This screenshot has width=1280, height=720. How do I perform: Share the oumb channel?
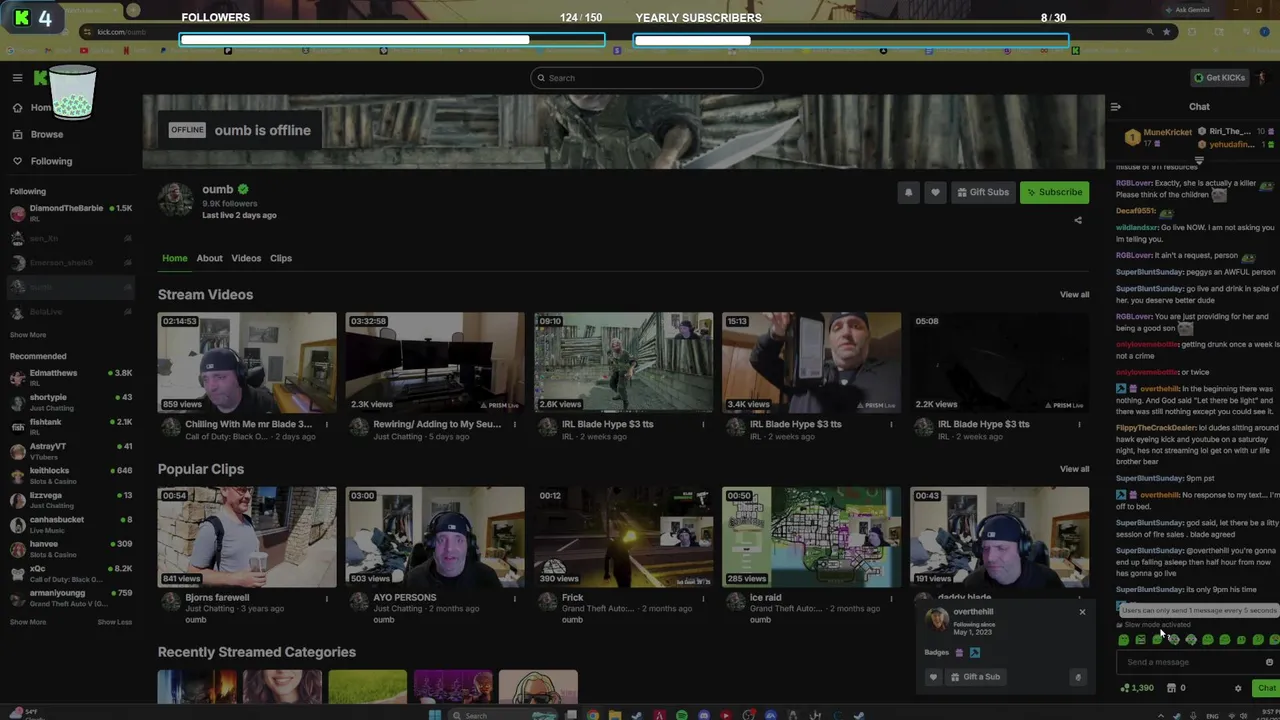pos(1078,220)
